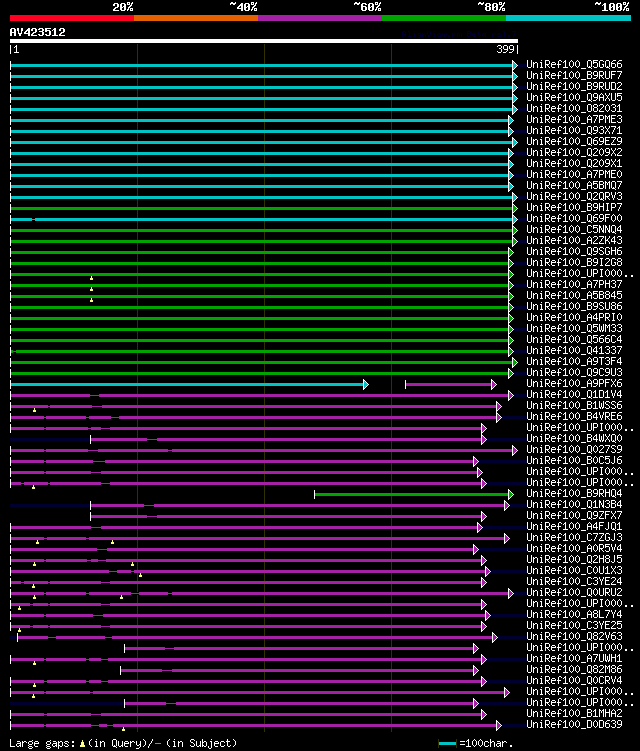The width and height of the screenshot is (640, 751).
Task: Select the UniRef100_Q027S9 label
Action: [x=574, y=449]
